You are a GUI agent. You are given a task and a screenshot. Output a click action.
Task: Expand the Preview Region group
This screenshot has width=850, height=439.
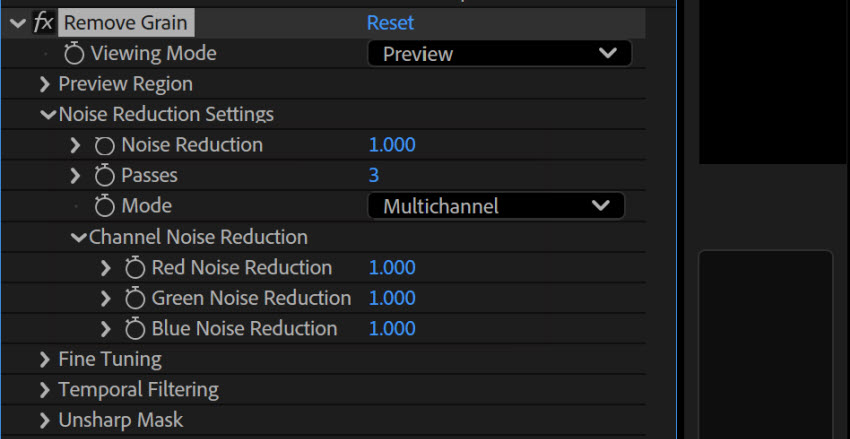(45, 85)
